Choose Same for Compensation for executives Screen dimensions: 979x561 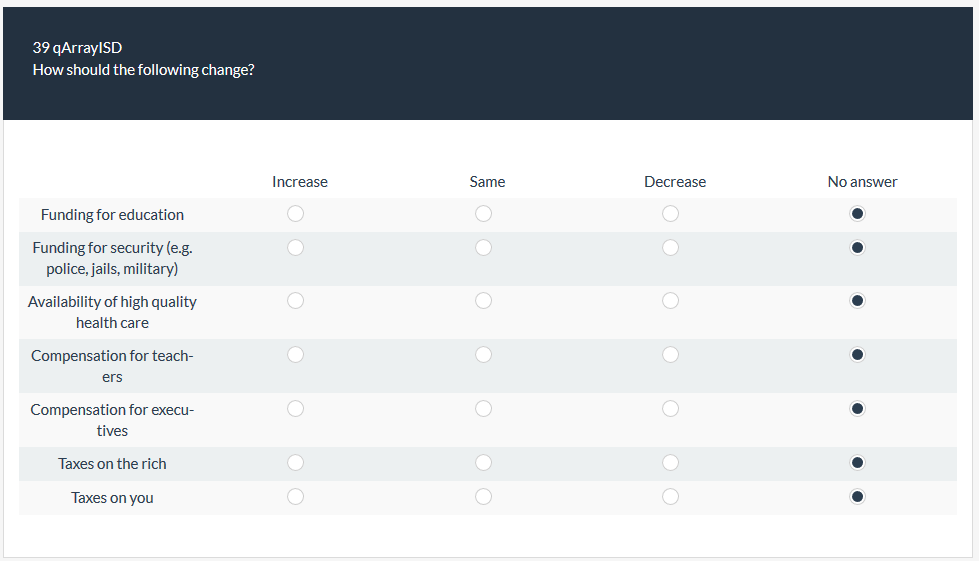click(x=483, y=409)
